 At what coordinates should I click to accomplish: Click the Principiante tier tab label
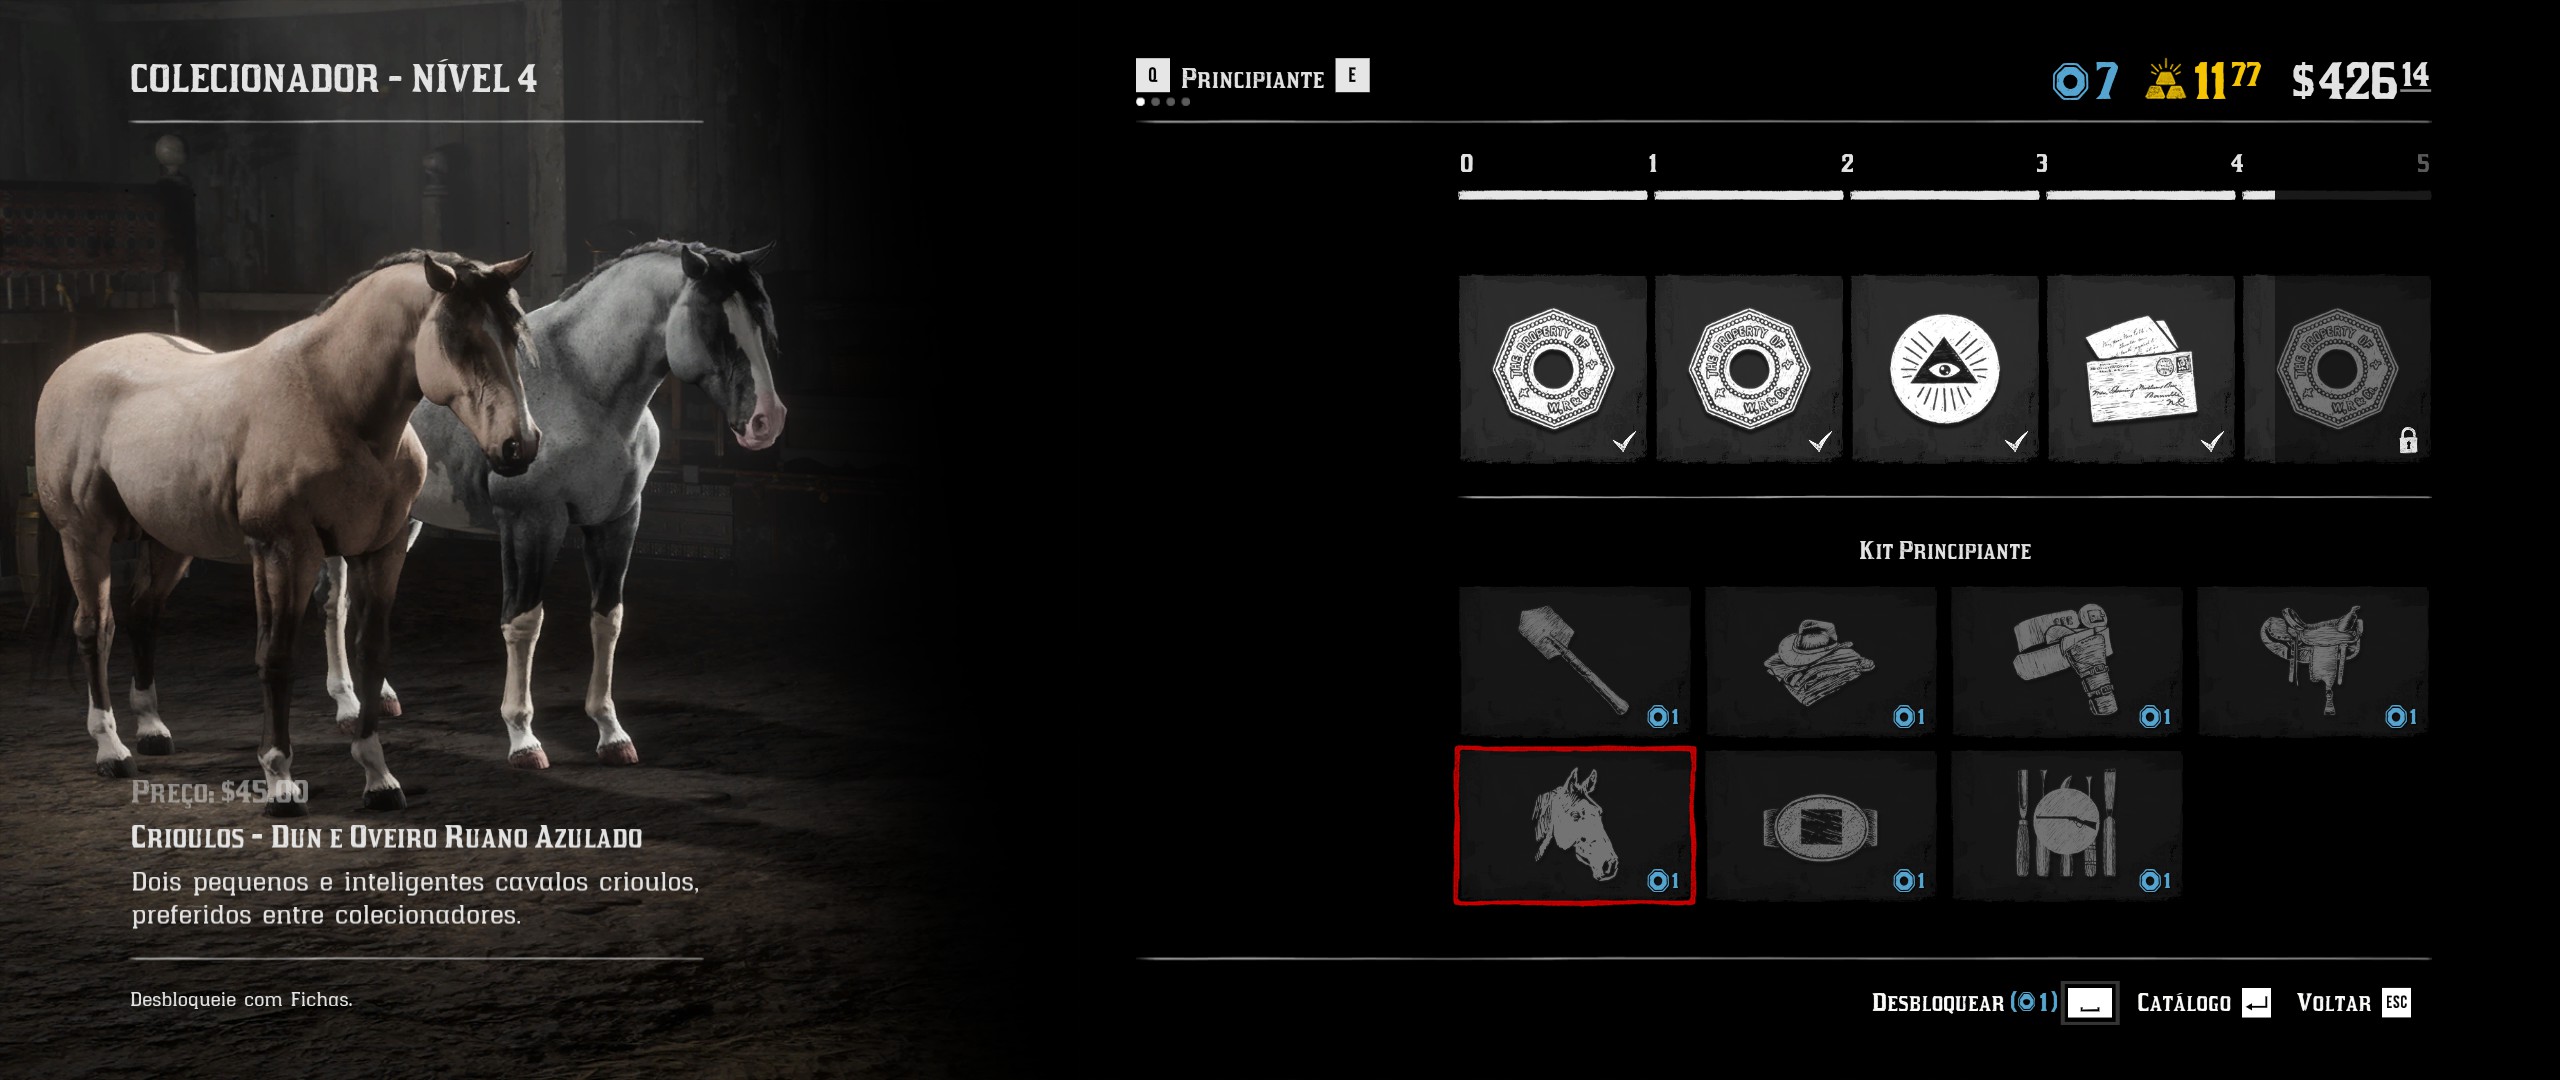pos(1252,78)
